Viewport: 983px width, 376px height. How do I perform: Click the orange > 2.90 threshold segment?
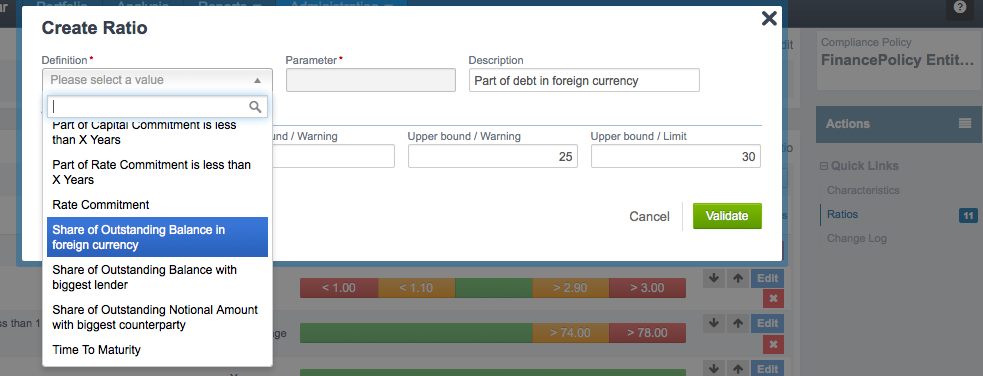coord(570,288)
